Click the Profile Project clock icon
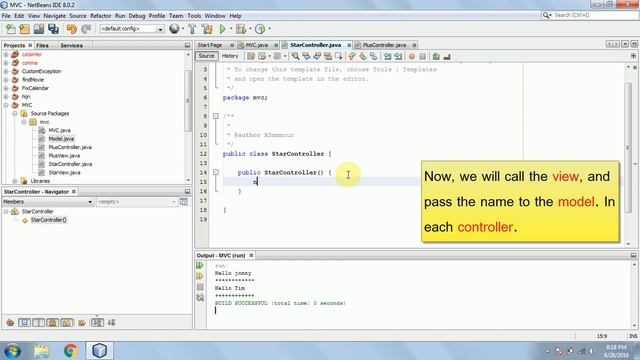Image resolution: width=640 pixels, height=360 pixels. (260, 29)
